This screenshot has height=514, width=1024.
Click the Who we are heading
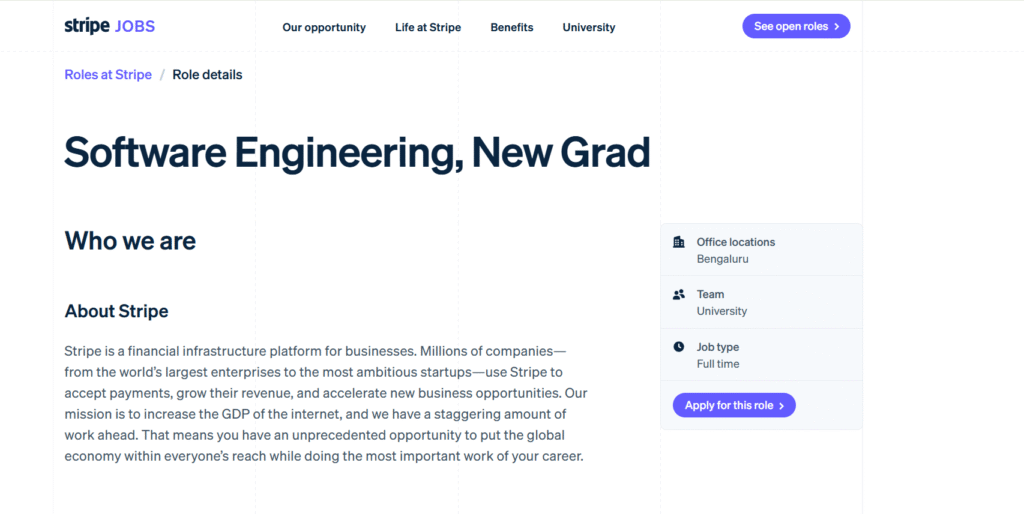coord(130,240)
